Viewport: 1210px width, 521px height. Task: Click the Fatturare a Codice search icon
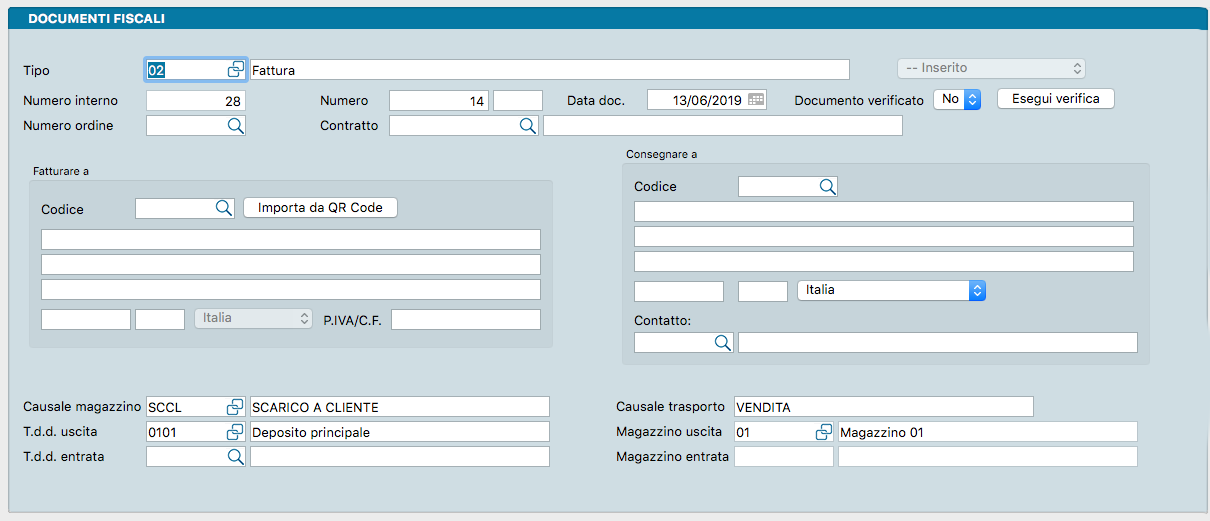click(x=224, y=208)
